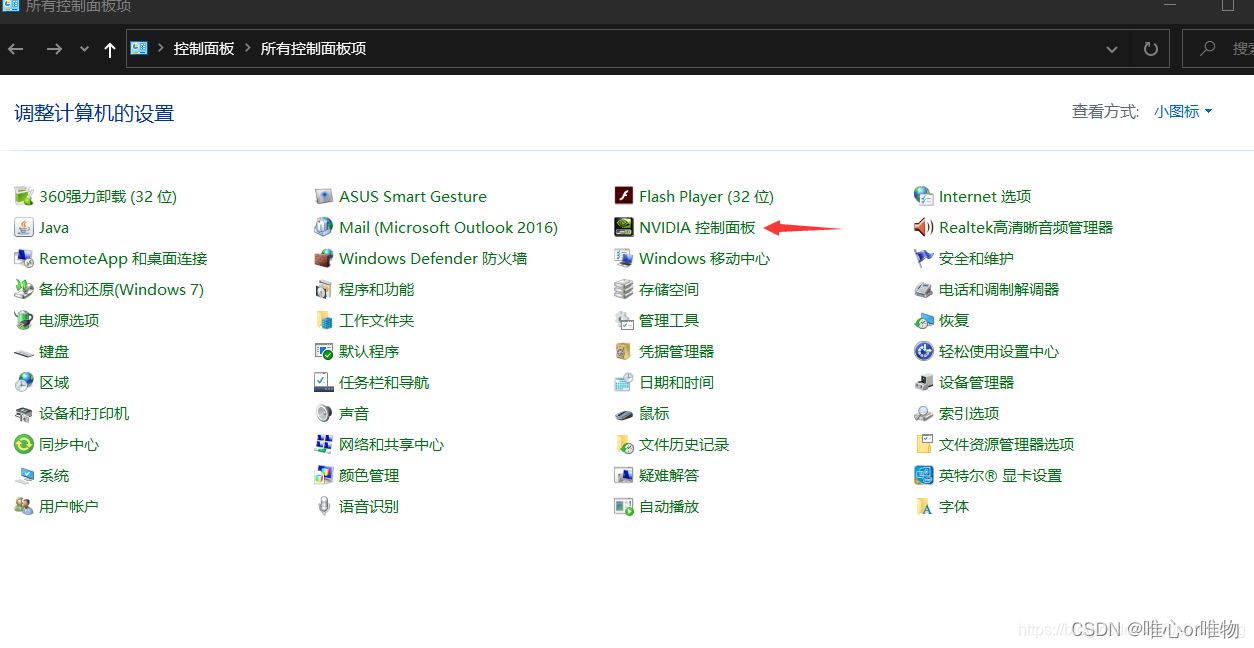Click the 电源选项 icon
Viewport: 1254px width, 648px height.
coord(24,320)
